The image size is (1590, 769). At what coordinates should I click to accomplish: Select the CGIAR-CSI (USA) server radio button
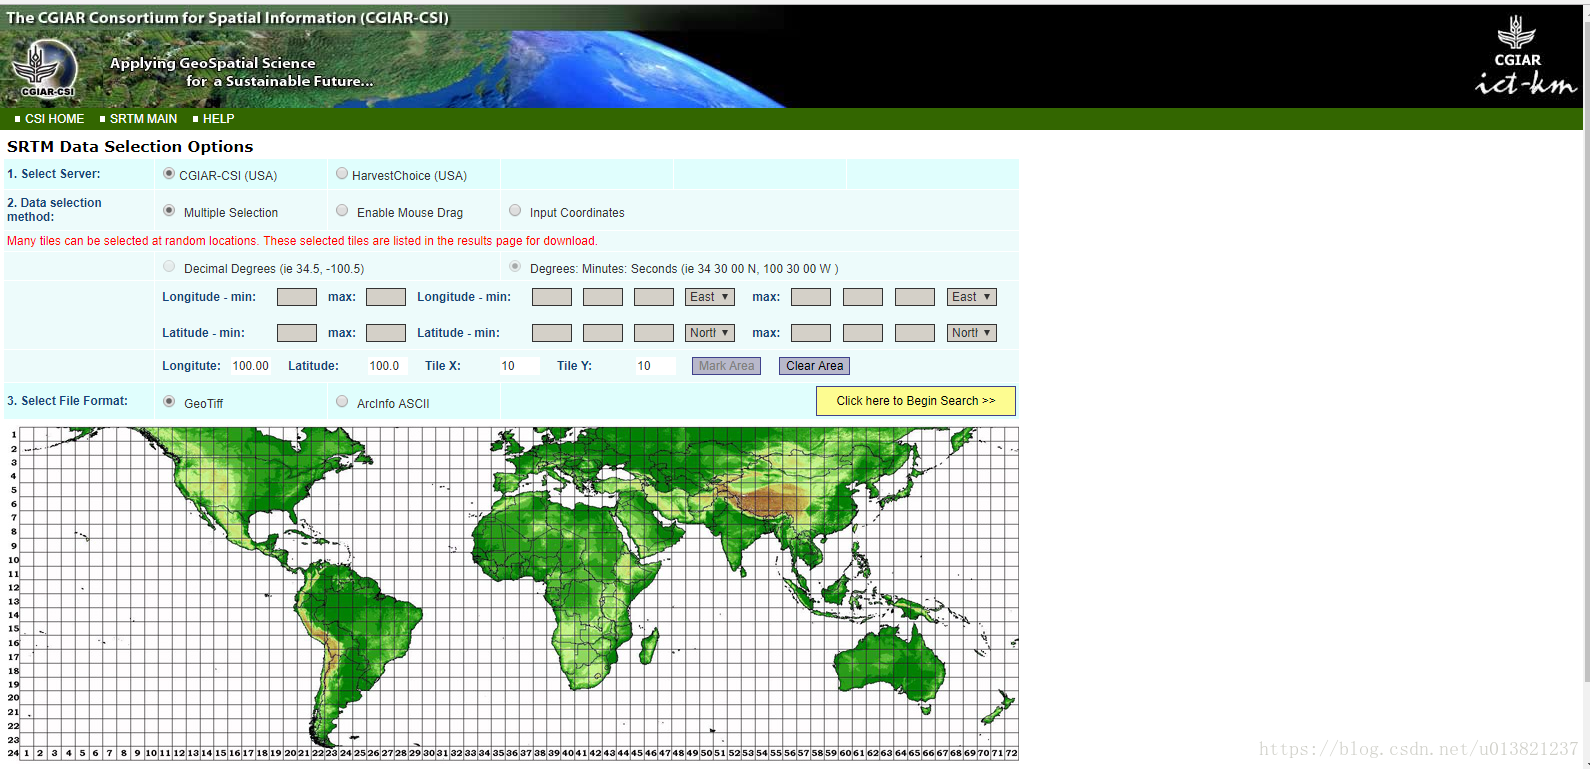169,174
